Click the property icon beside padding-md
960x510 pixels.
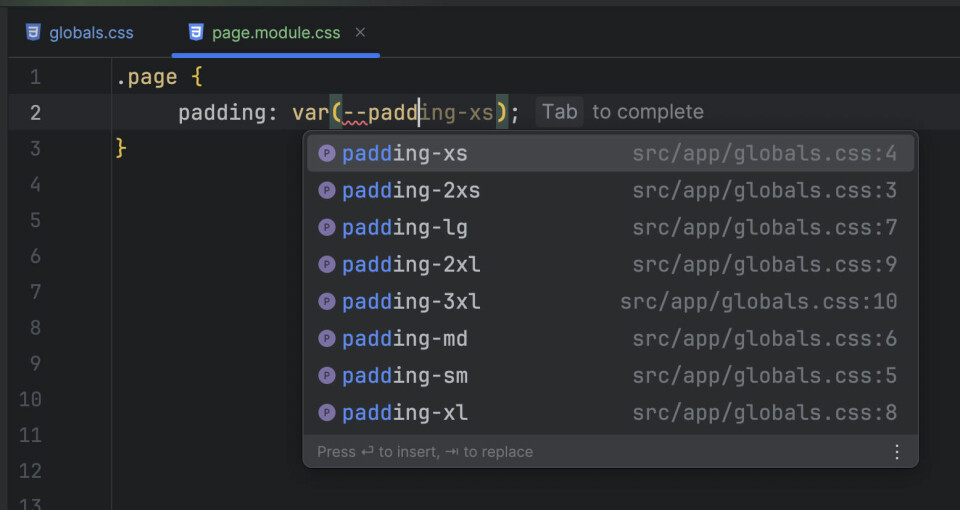coord(327,339)
